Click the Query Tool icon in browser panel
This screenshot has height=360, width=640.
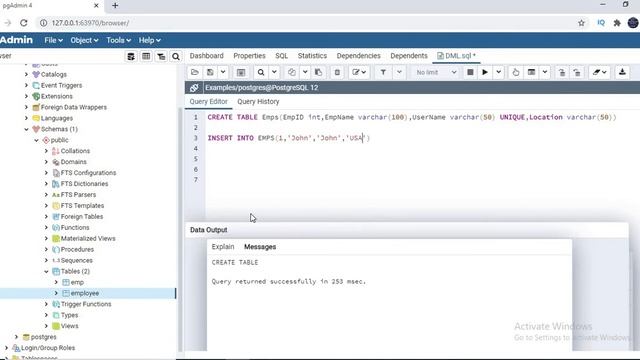[131, 56]
